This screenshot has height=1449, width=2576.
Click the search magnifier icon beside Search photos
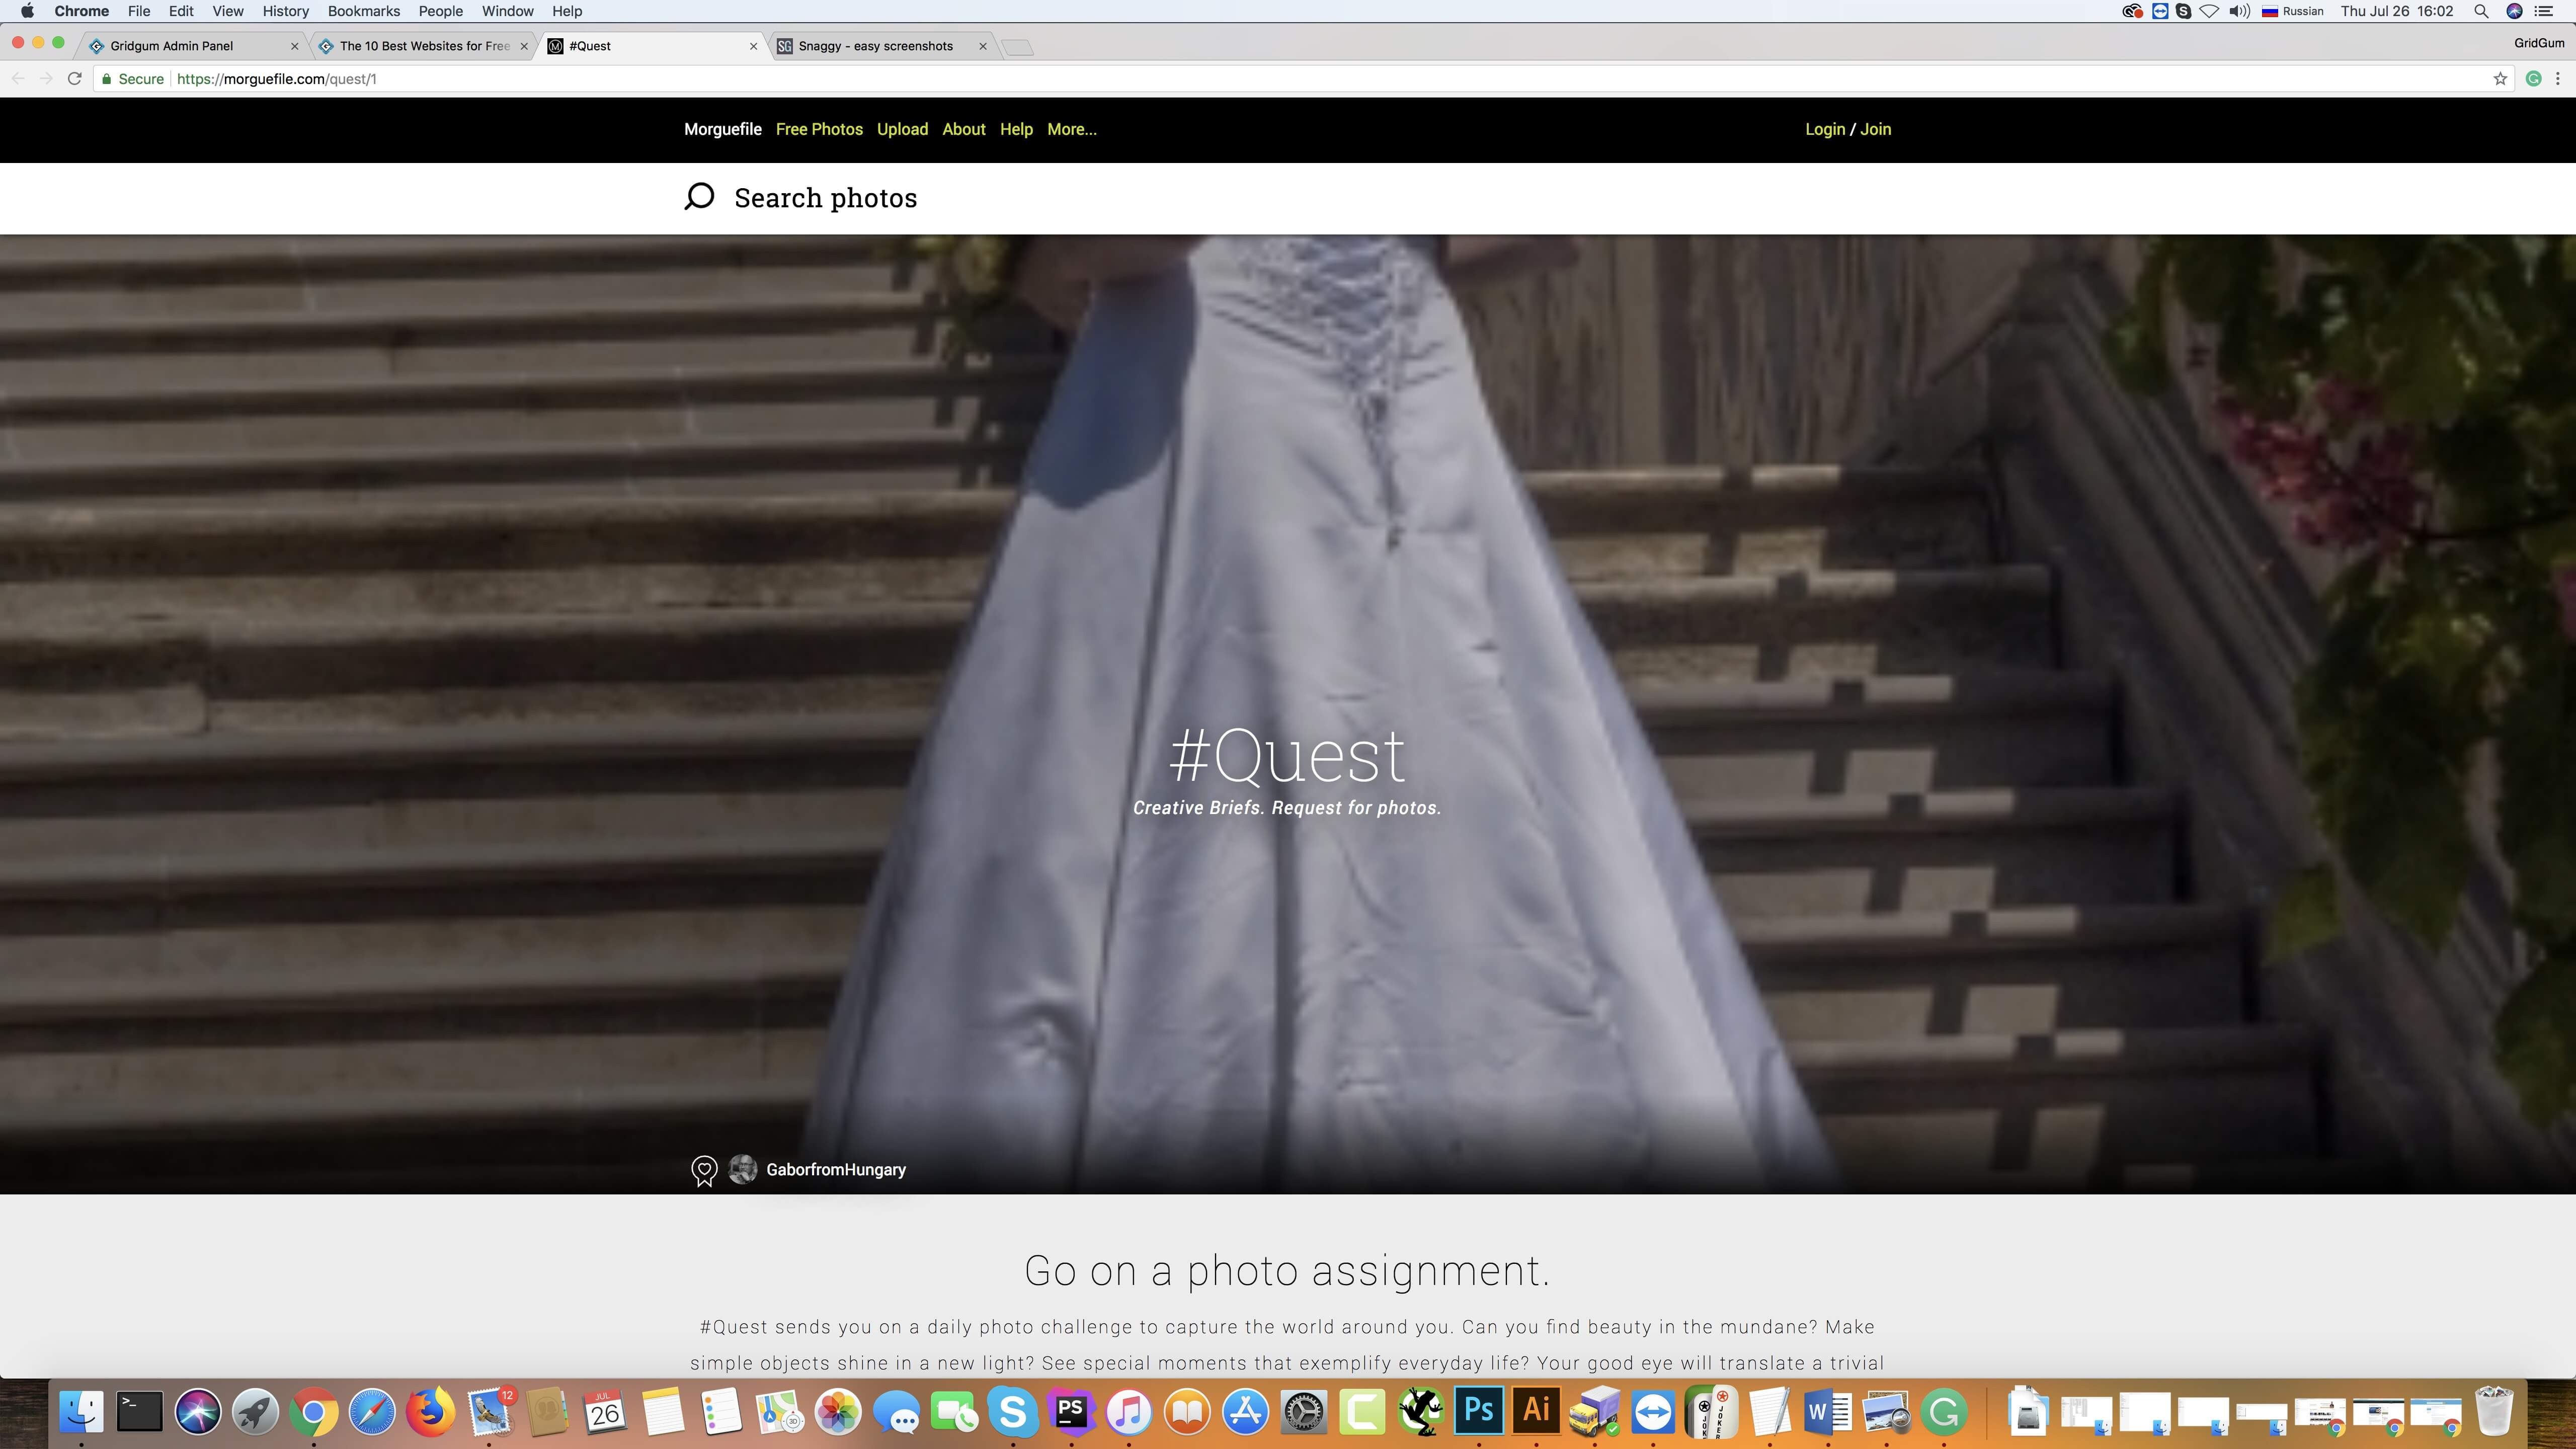tap(699, 197)
